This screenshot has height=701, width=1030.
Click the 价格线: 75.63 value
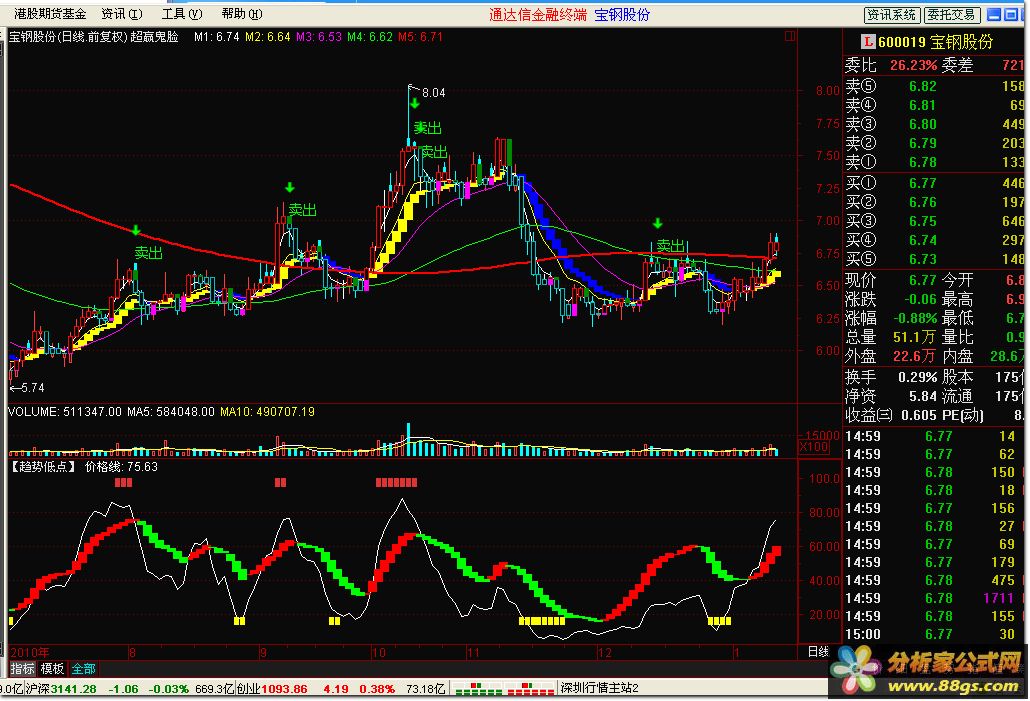pyautogui.click(x=122, y=466)
